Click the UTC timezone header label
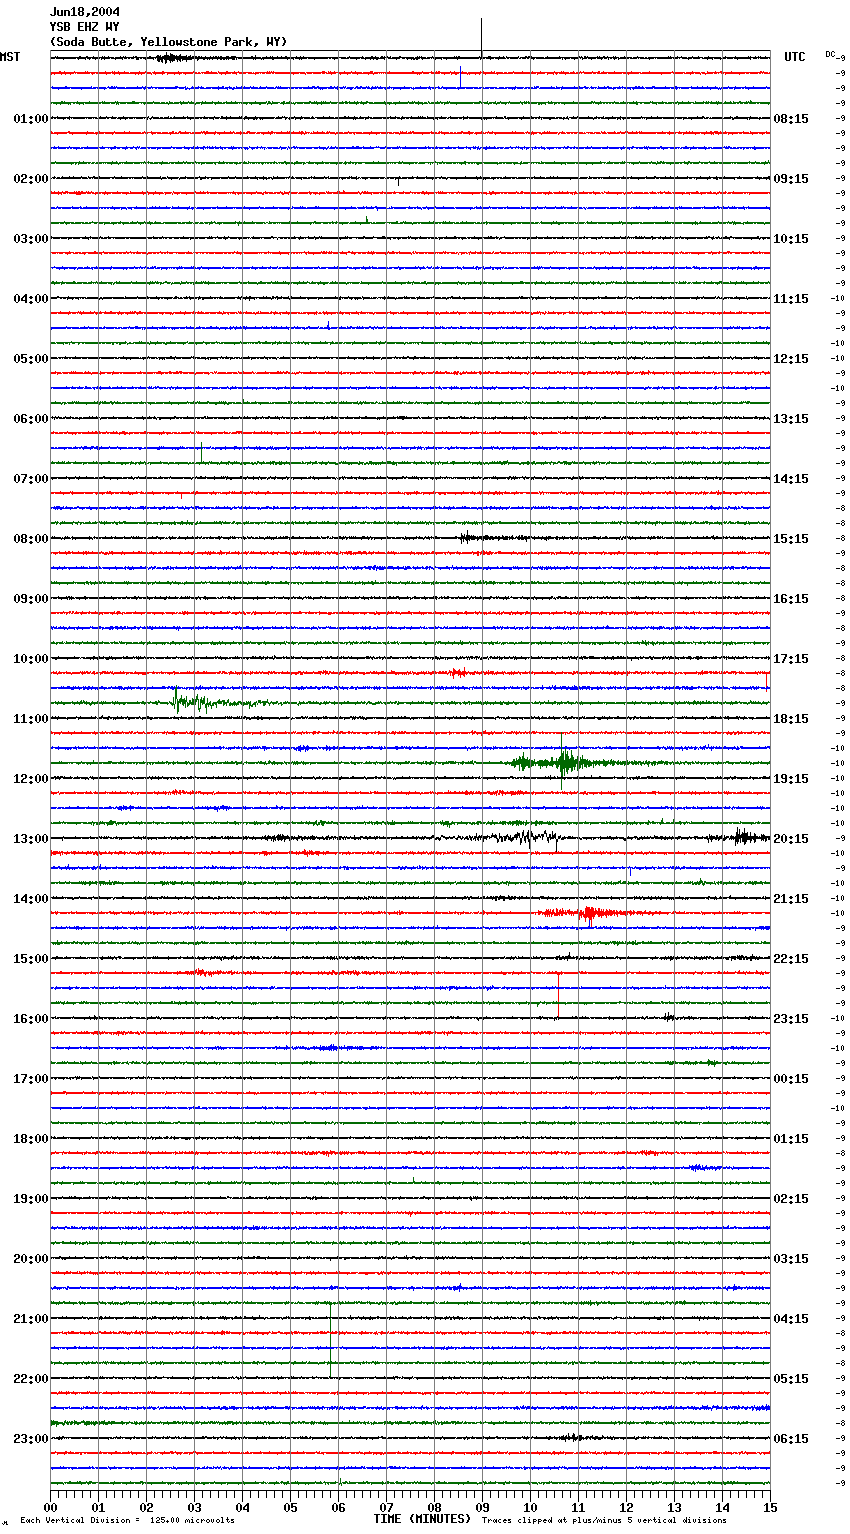This screenshot has height=1534, width=850. (795, 57)
